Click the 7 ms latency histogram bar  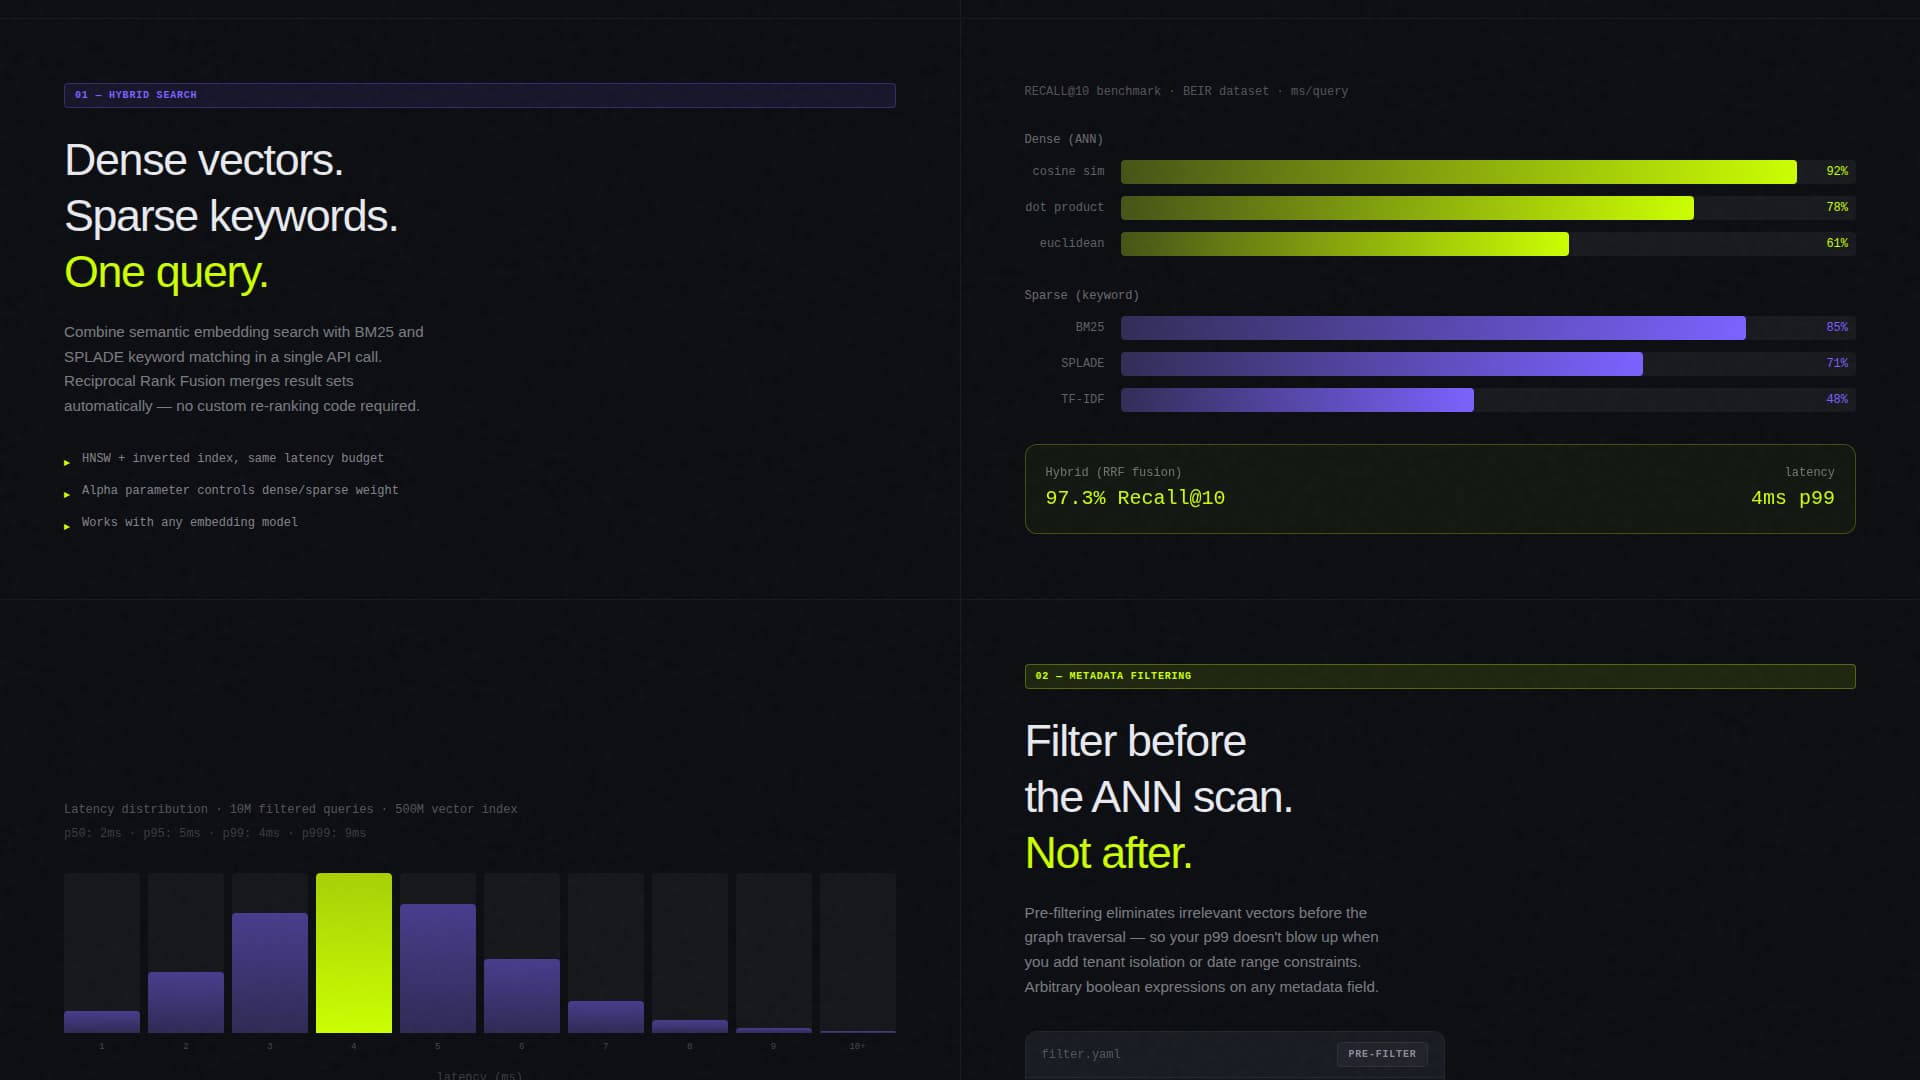click(x=606, y=1017)
